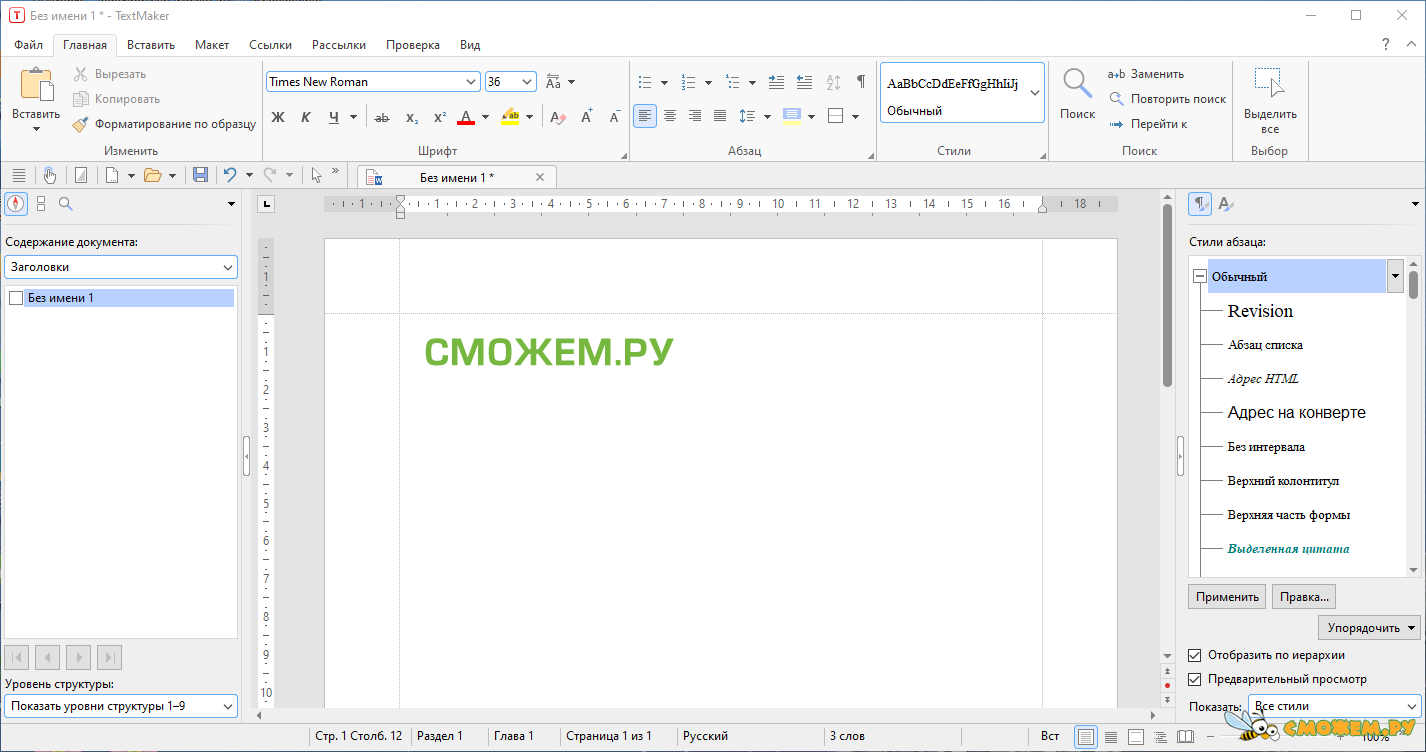Image resolution: width=1426 pixels, height=752 pixels.
Task: Right-align the paragraph
Action: tap(695, 116)
